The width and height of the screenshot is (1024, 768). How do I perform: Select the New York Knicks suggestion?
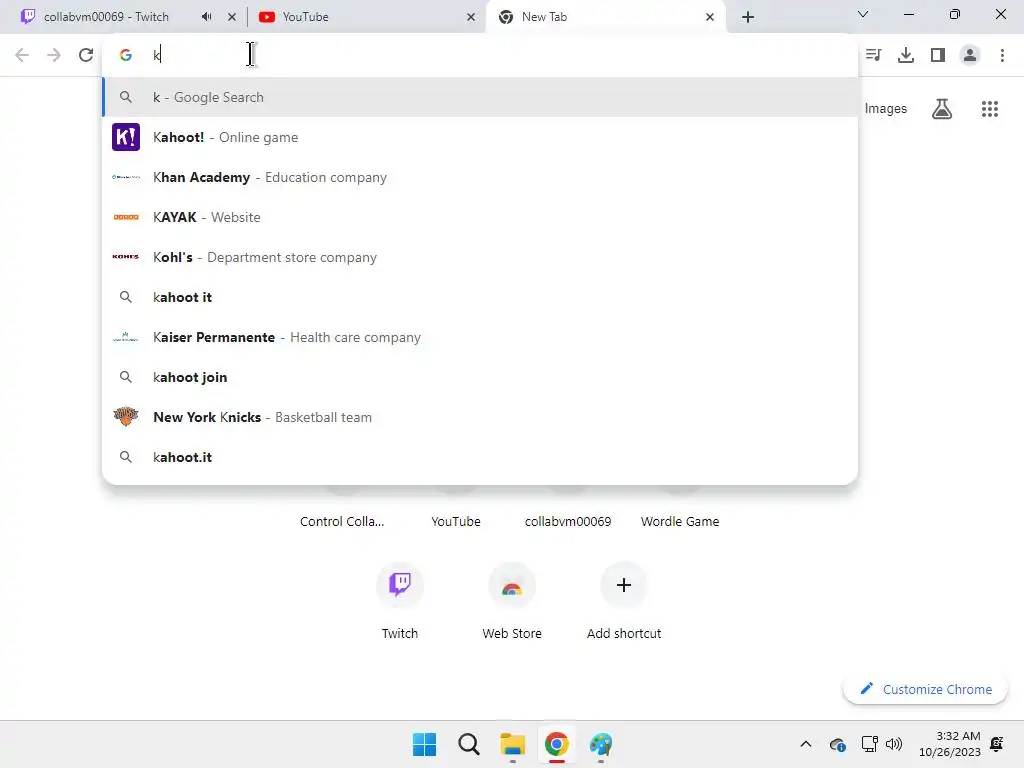(480, 417)
